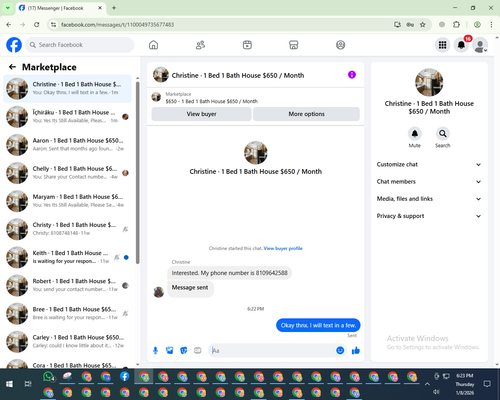The height and width of the screenshot is (400, 500).
Task: Go back with the Marketplace arrow
Action: point(12,67)
